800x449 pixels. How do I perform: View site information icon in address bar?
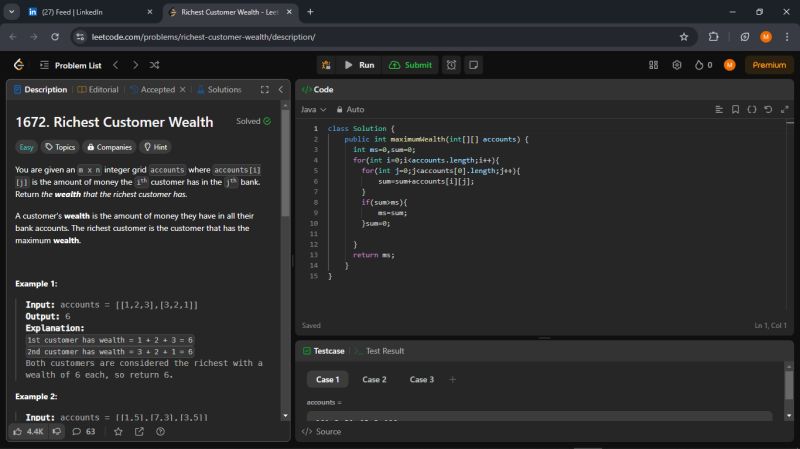80,37
